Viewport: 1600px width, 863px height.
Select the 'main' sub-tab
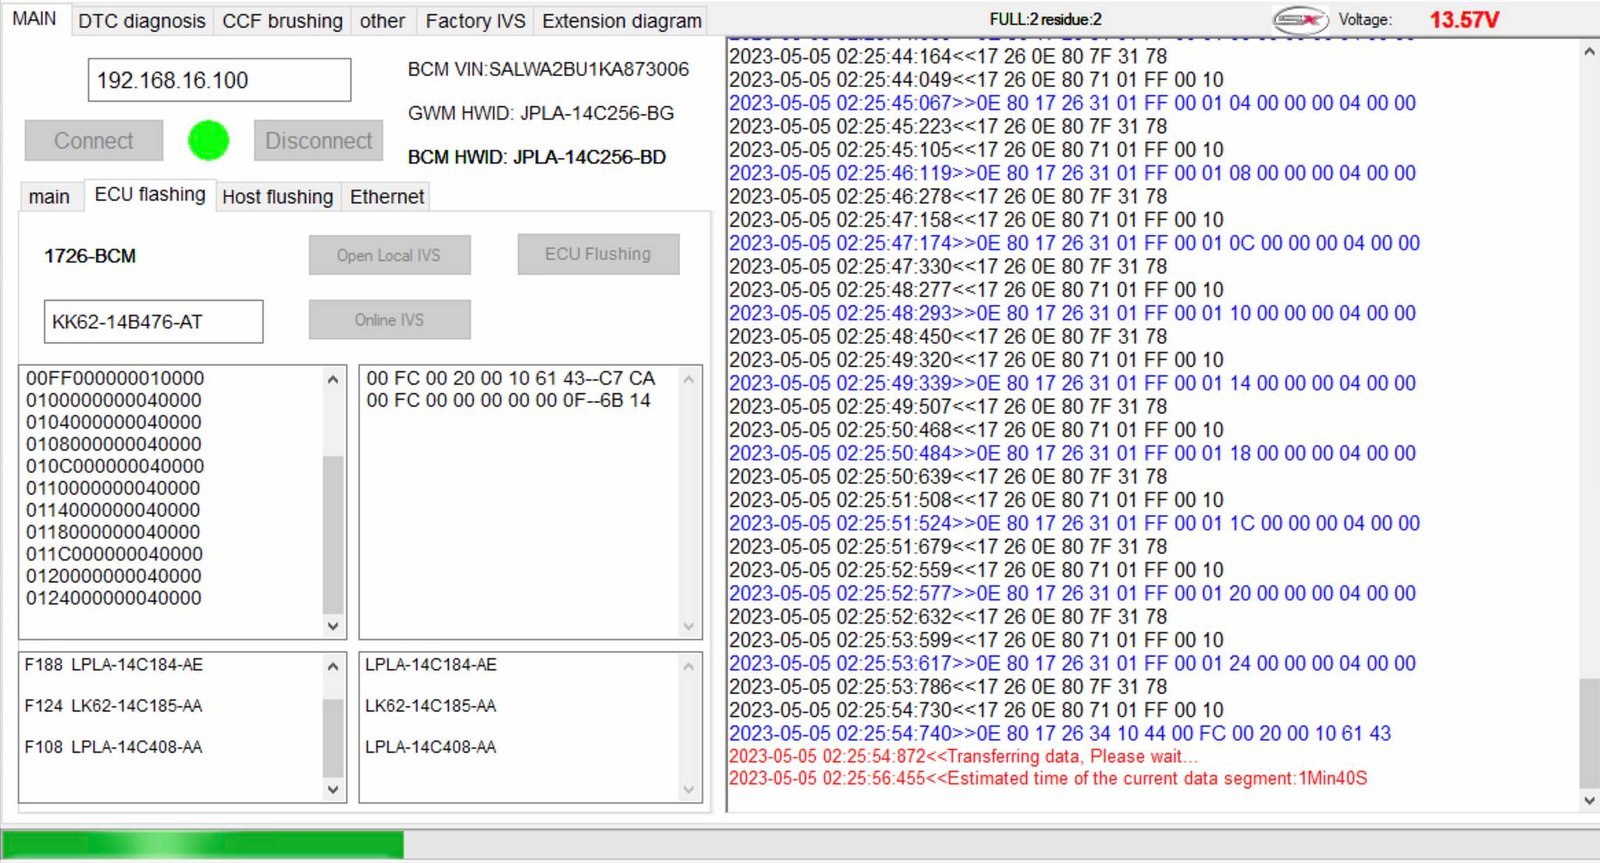click(49, 197)
